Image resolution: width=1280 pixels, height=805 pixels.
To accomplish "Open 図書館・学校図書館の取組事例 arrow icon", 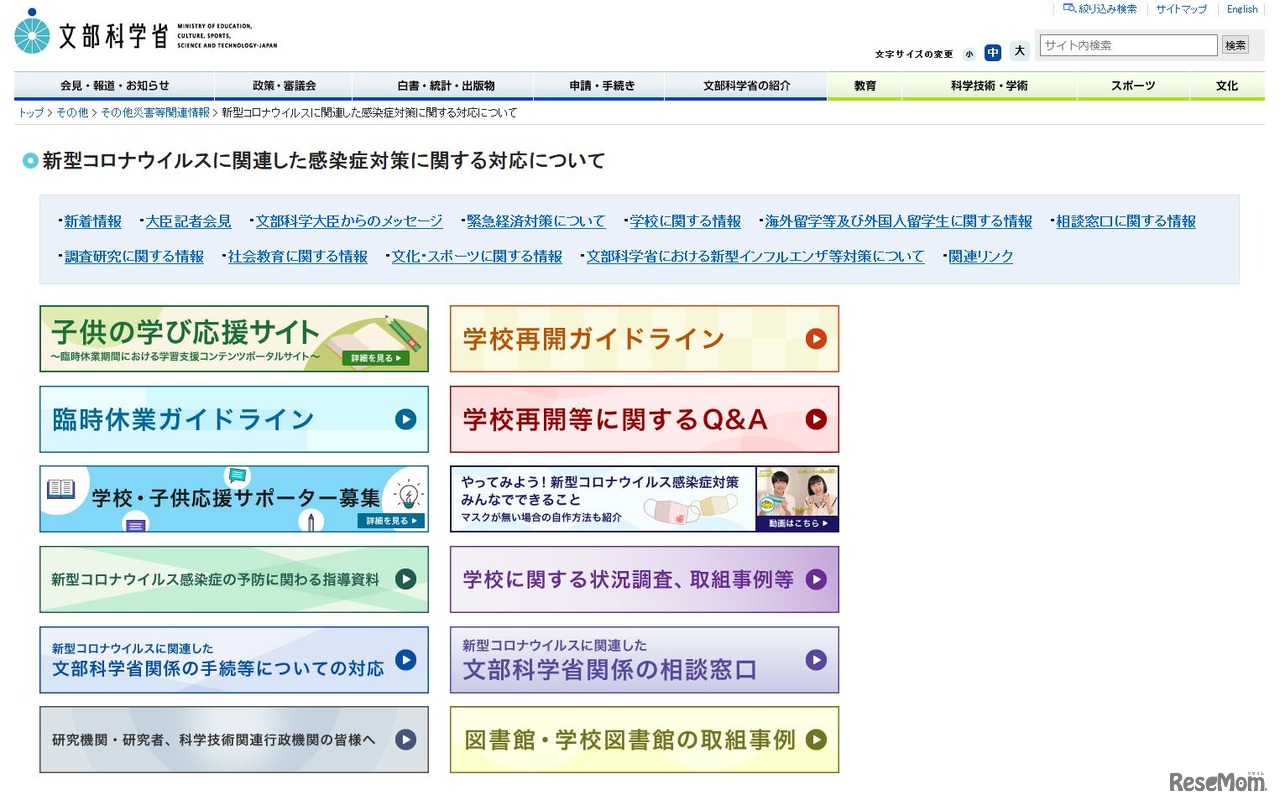I will click(x=816, y=740).
